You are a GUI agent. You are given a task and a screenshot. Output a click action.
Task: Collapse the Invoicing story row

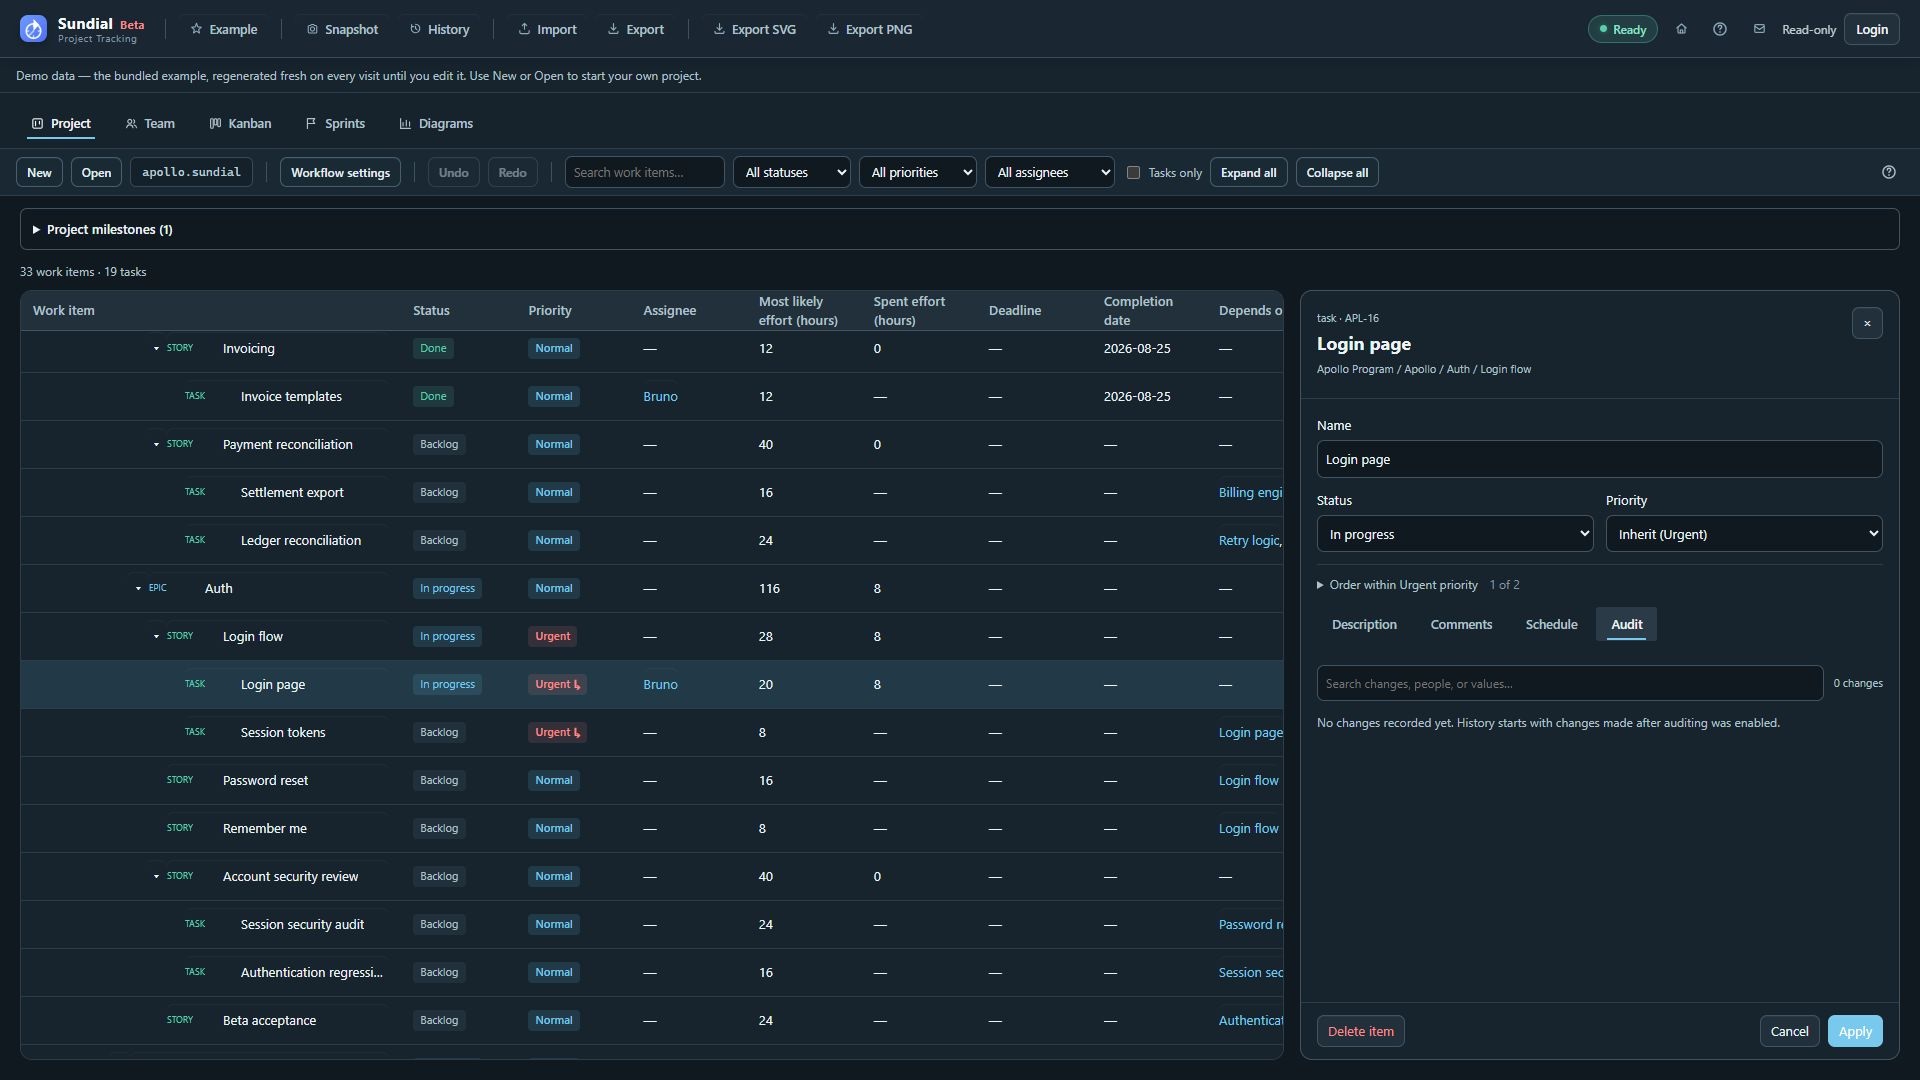(x=156, y=348)
